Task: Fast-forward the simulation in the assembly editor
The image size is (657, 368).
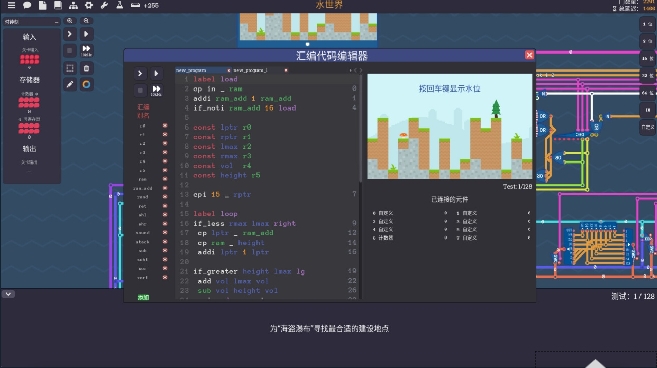Action: 156,90
